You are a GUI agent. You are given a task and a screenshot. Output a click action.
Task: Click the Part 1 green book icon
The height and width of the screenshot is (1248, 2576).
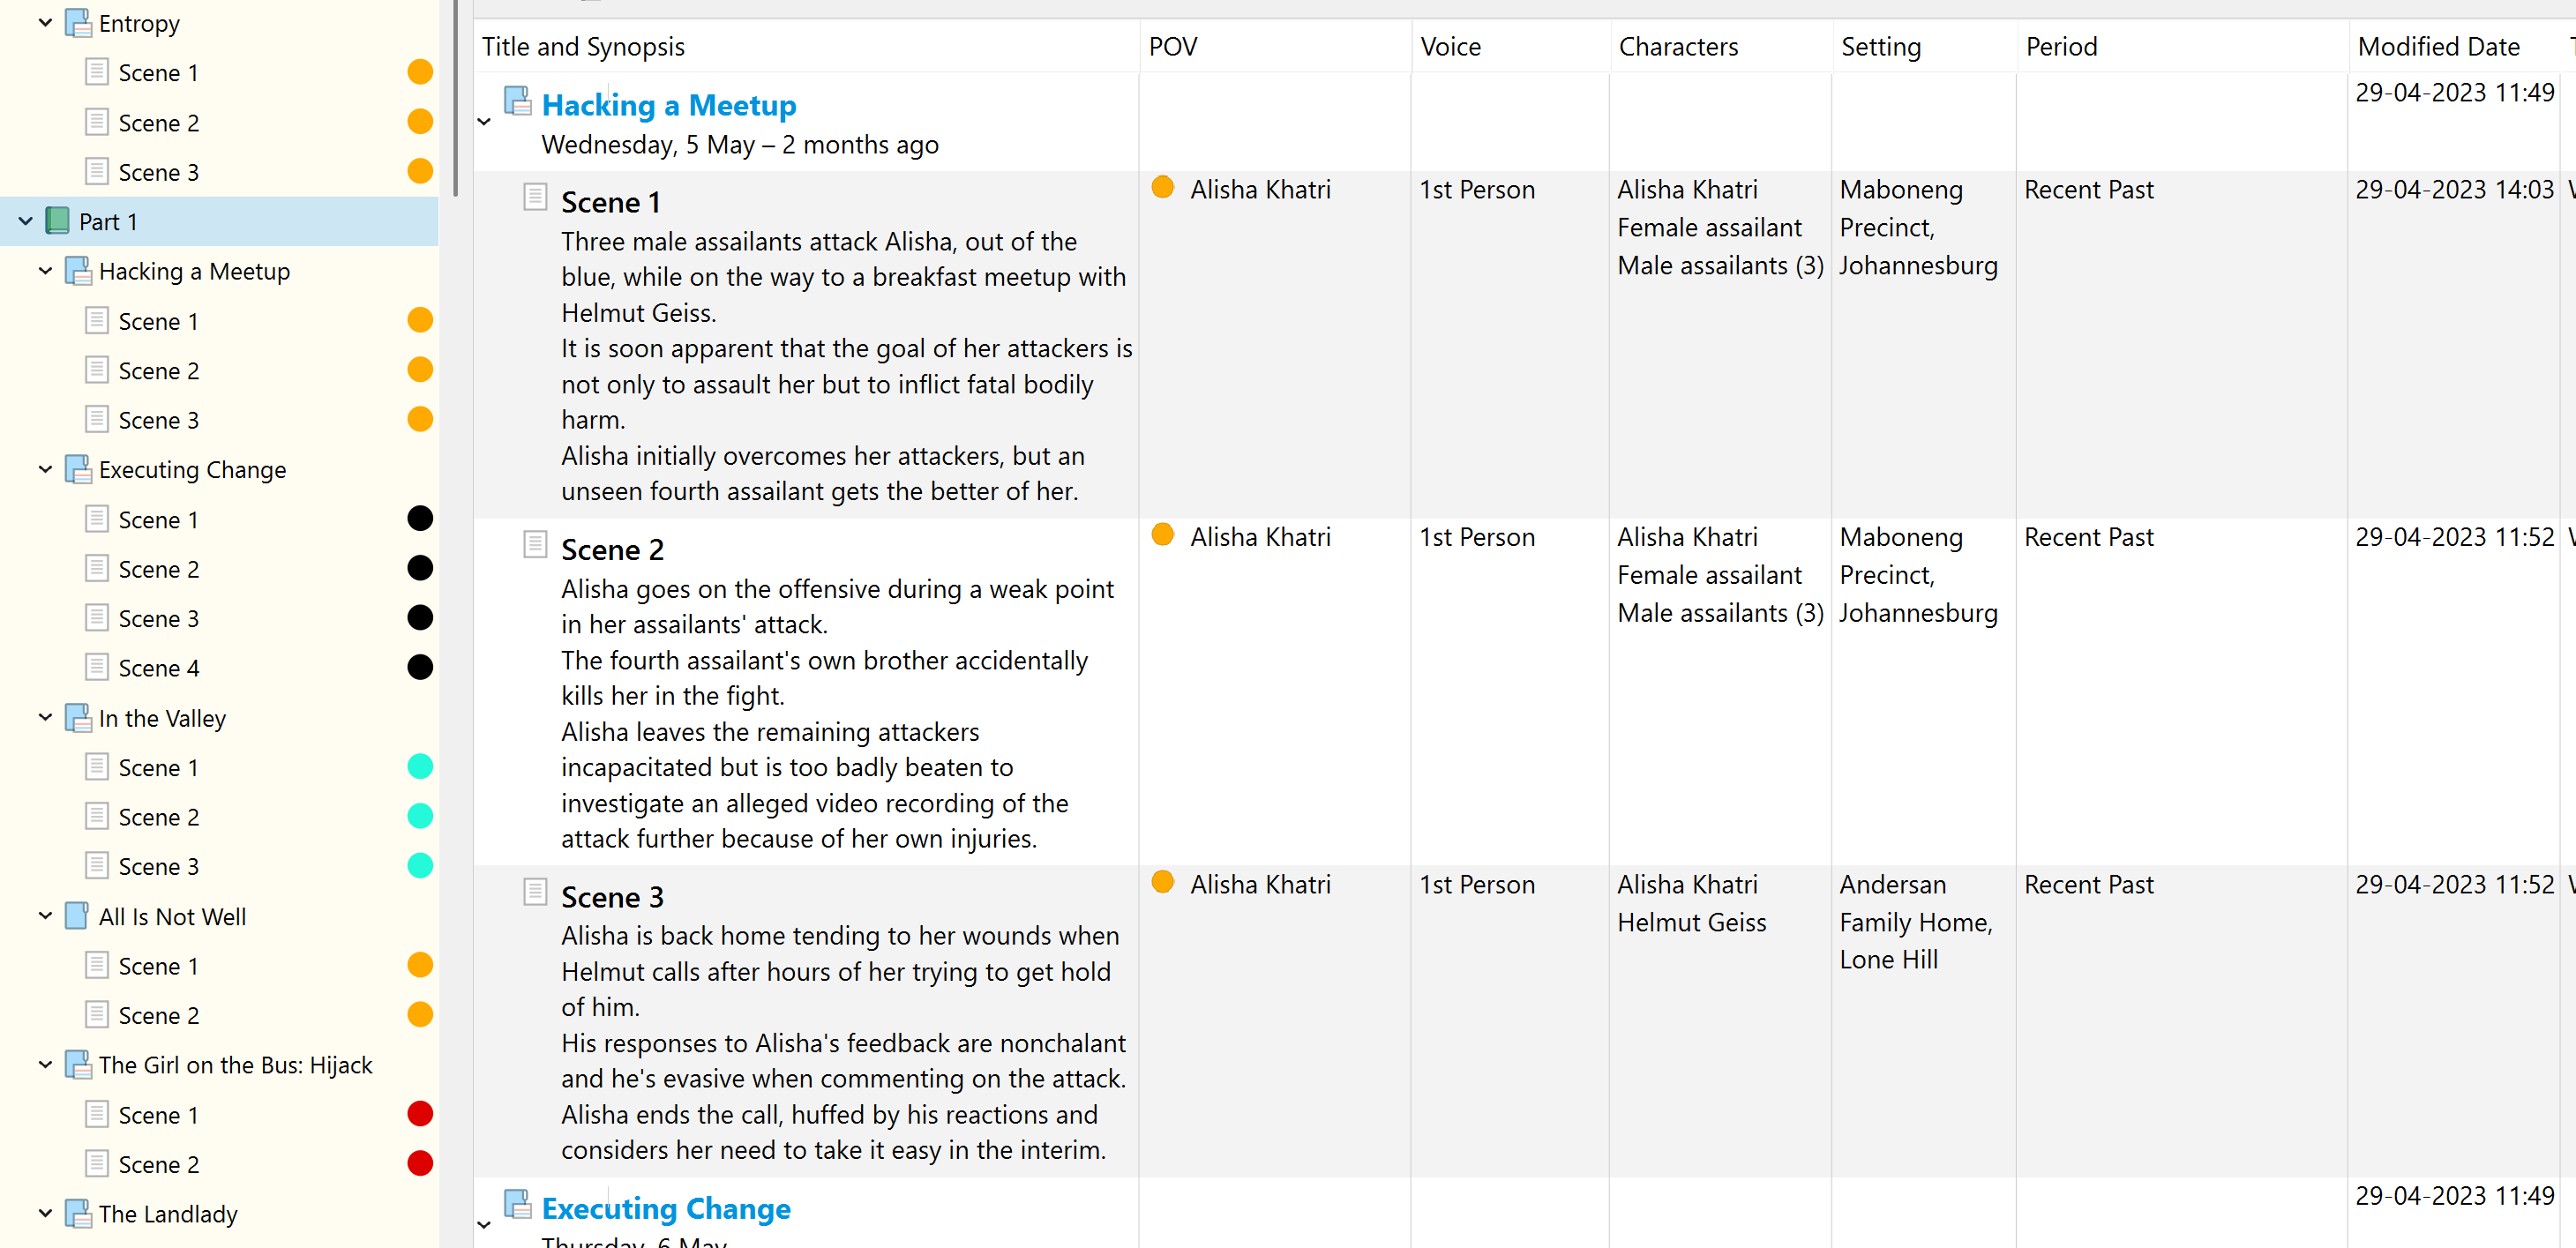pyautogui.click(x=58, y=221)
